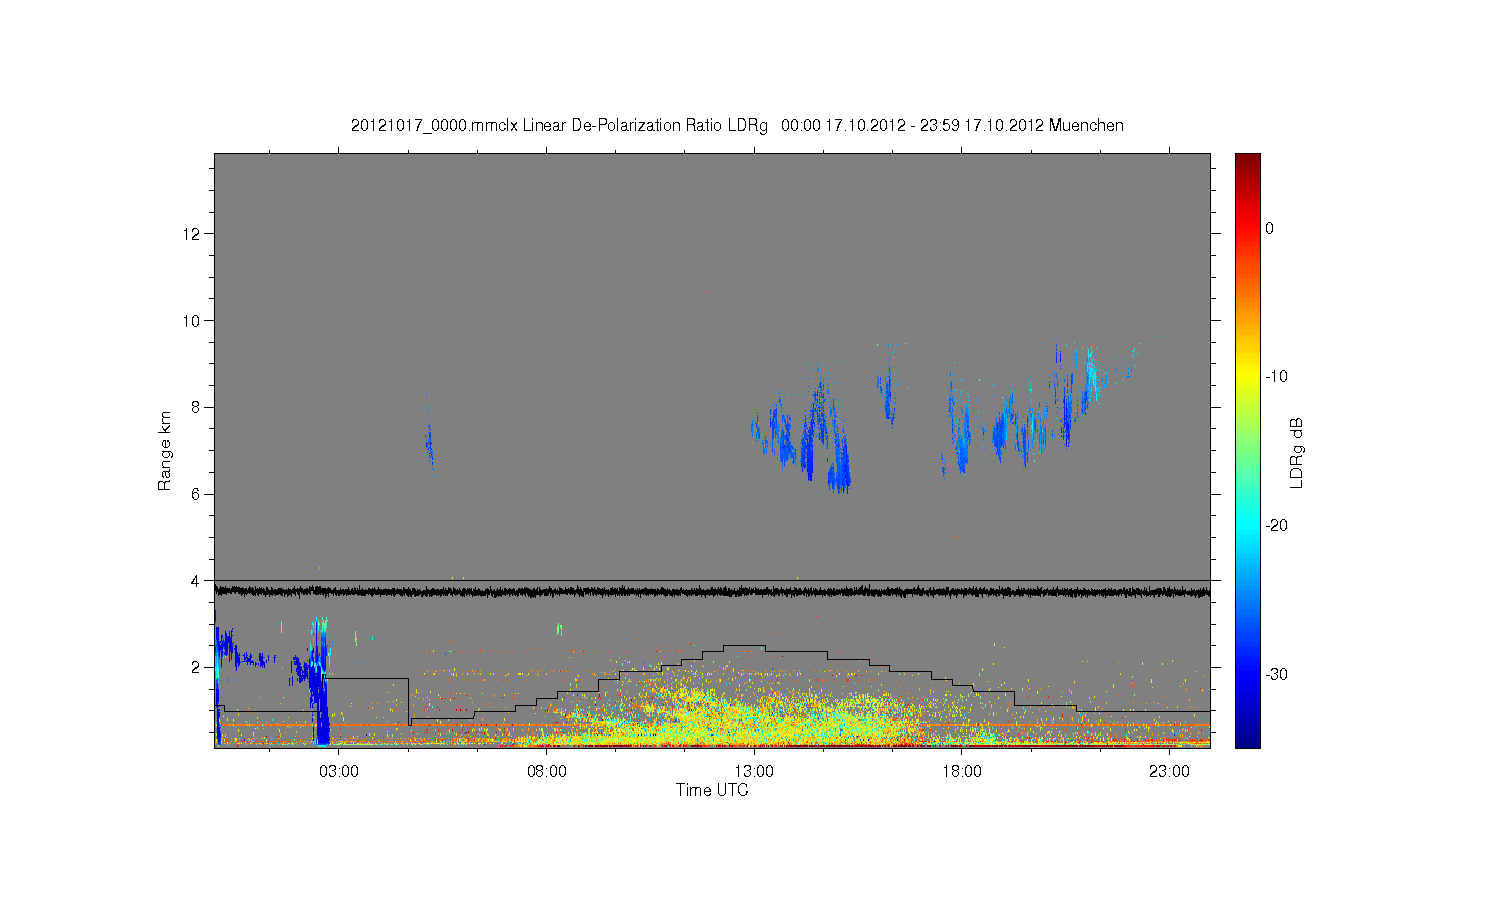Click the plot title text
This screenshot has height=900, width=1500.
click(737, 126)
